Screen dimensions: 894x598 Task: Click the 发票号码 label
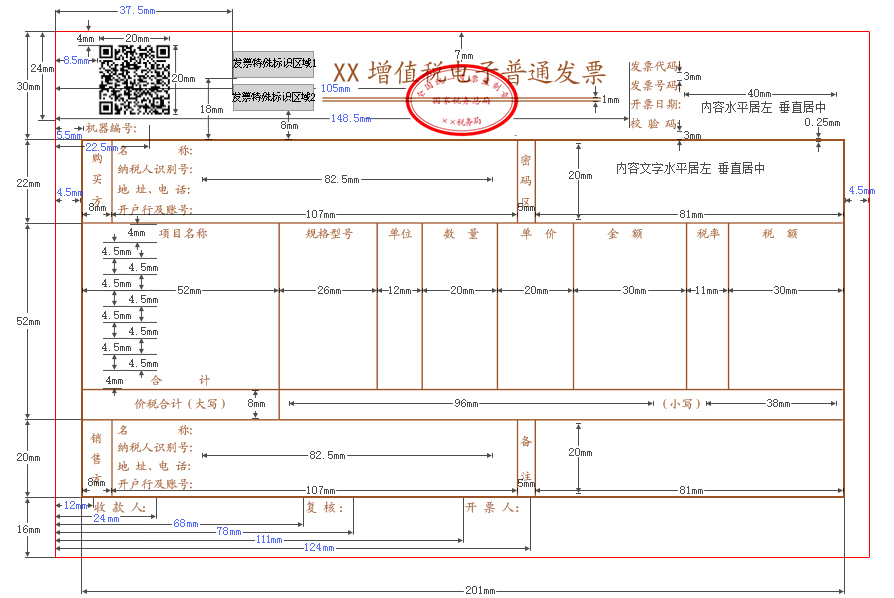click(x=653, y=86)
